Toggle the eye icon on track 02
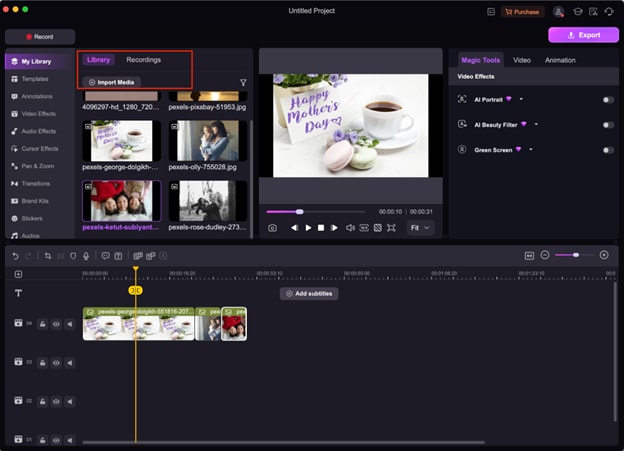 pyautogui.click(x=56, y=401)
